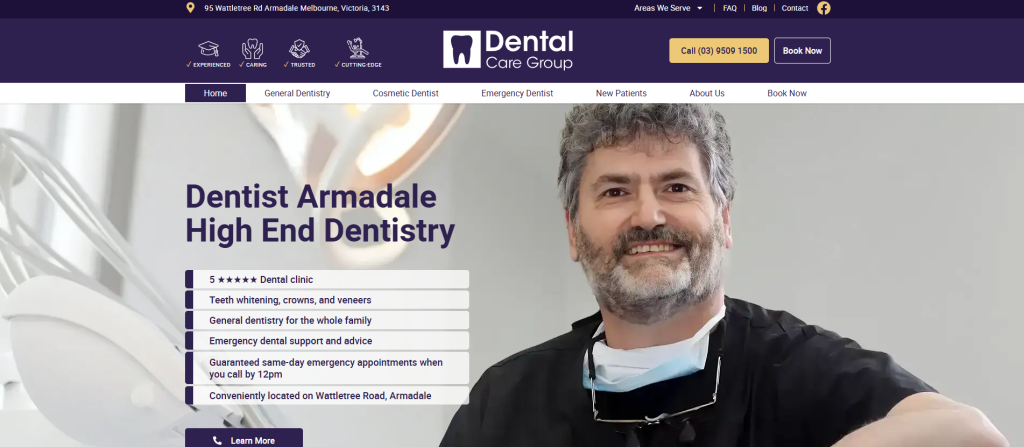Click the Dental Care Group tooth logo

[x=461, y=49]
